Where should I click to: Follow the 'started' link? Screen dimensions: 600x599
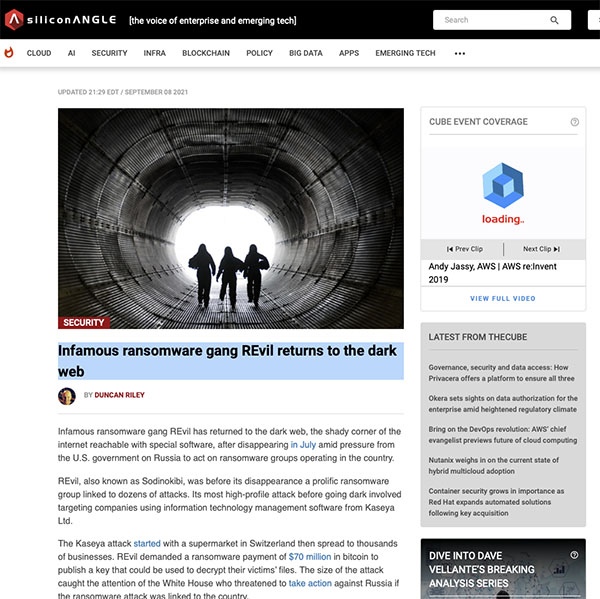(147, 544)
